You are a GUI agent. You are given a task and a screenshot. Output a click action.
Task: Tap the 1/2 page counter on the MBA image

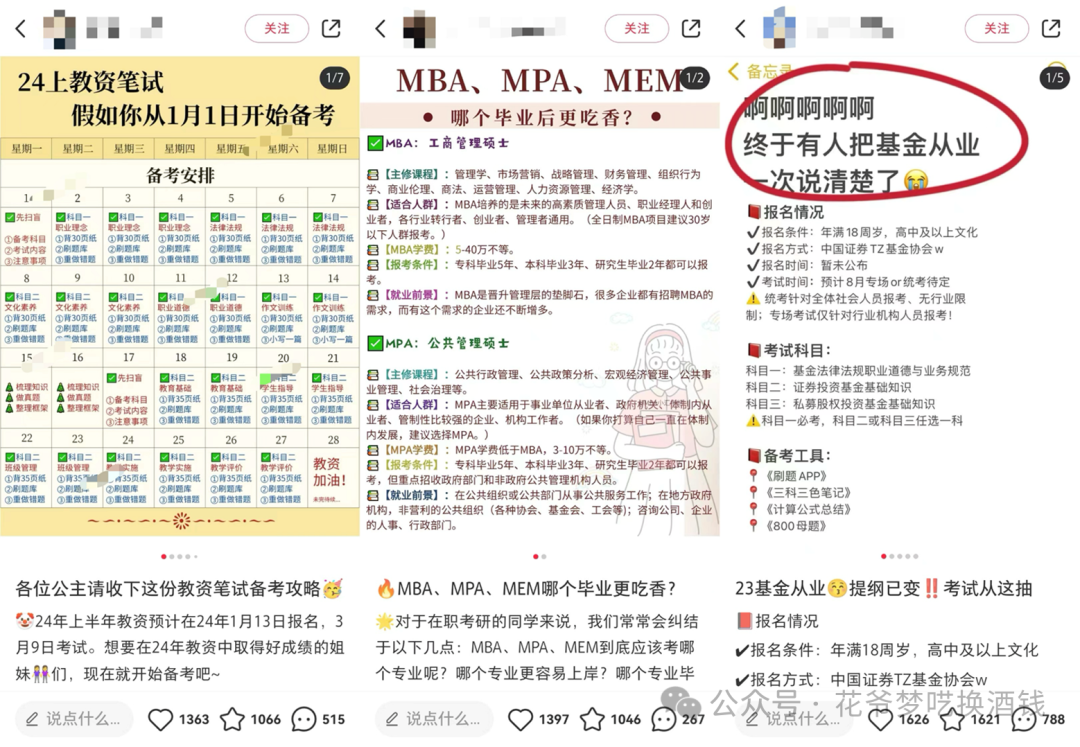click(x=694, y=78)
